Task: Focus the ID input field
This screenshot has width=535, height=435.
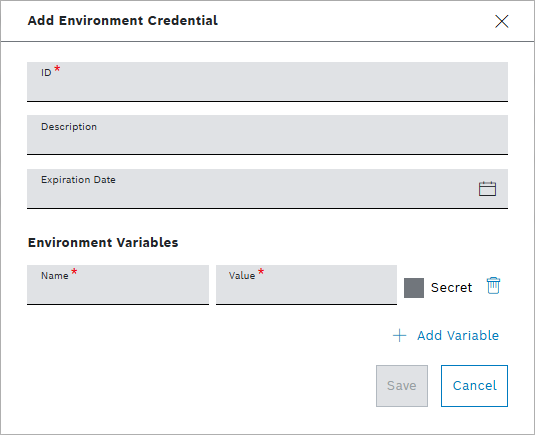Action: point(268,82)
